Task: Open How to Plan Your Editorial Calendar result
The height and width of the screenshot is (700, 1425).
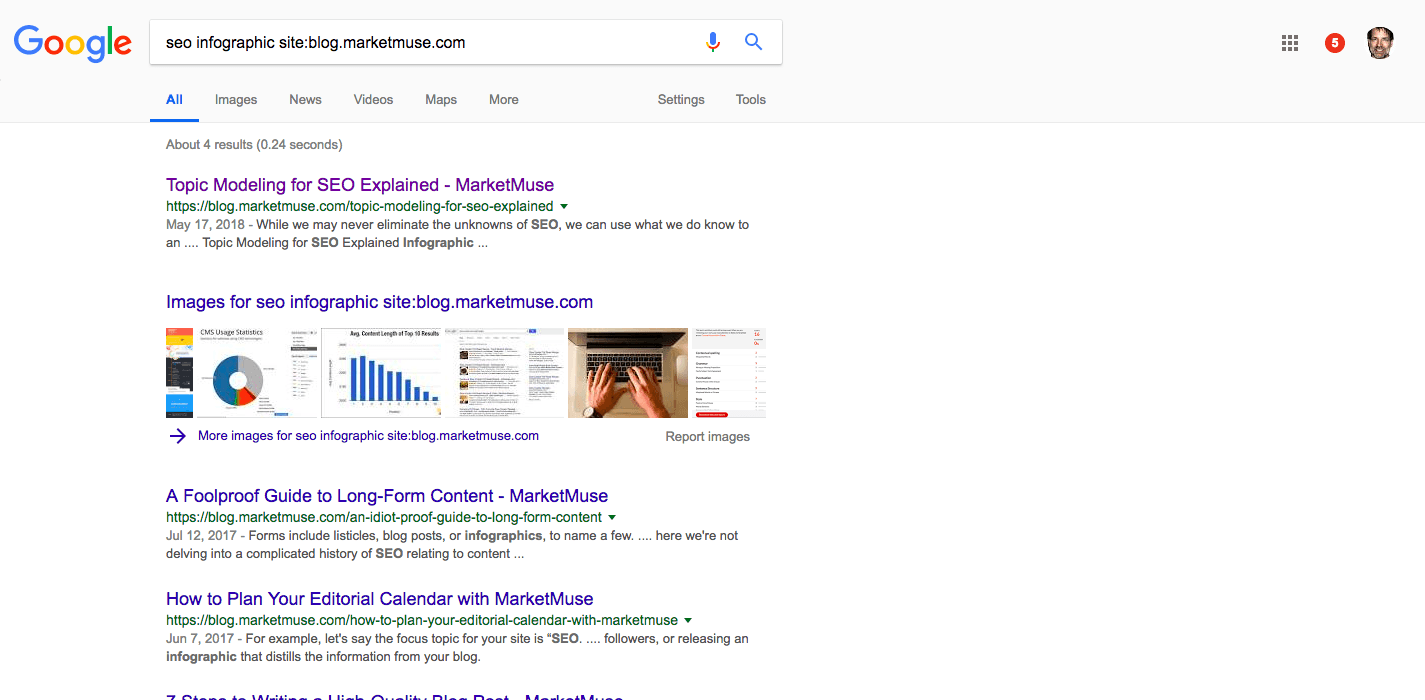Action: (380, 599)
